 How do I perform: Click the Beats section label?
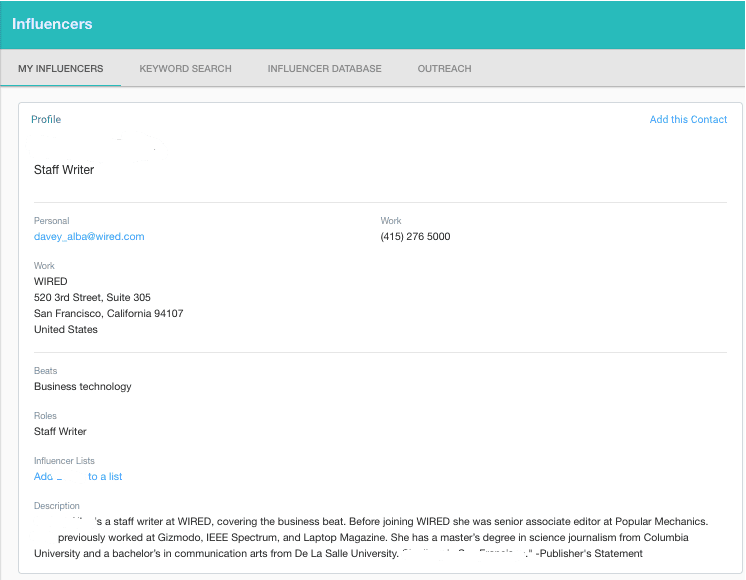[x=46, y=371]
